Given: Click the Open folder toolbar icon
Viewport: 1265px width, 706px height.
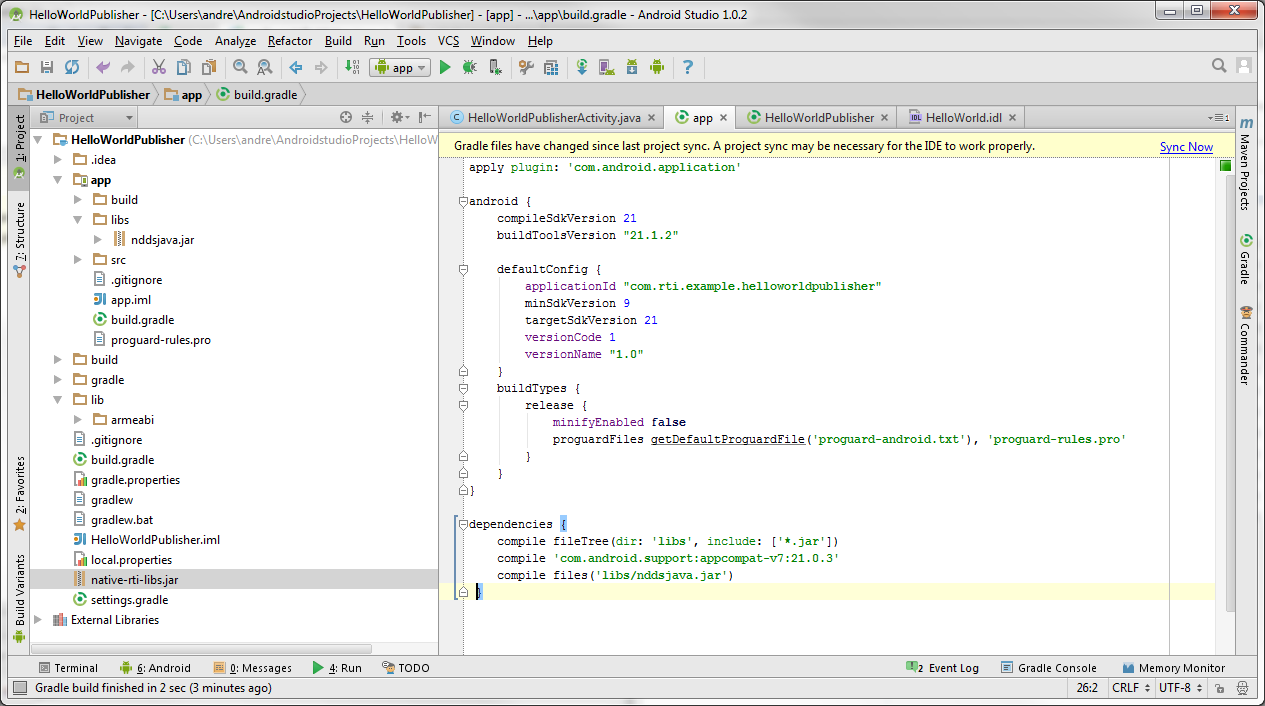Looking at the screenshot, I should tap(22, 67).
